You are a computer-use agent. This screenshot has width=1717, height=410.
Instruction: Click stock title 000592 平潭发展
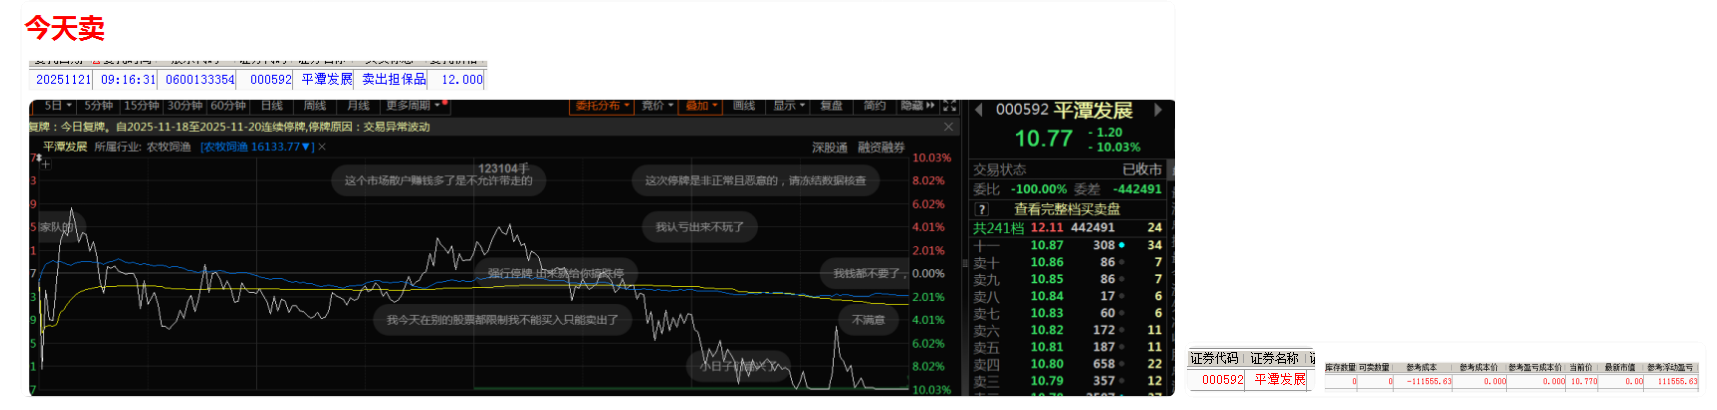[1064, 110]
